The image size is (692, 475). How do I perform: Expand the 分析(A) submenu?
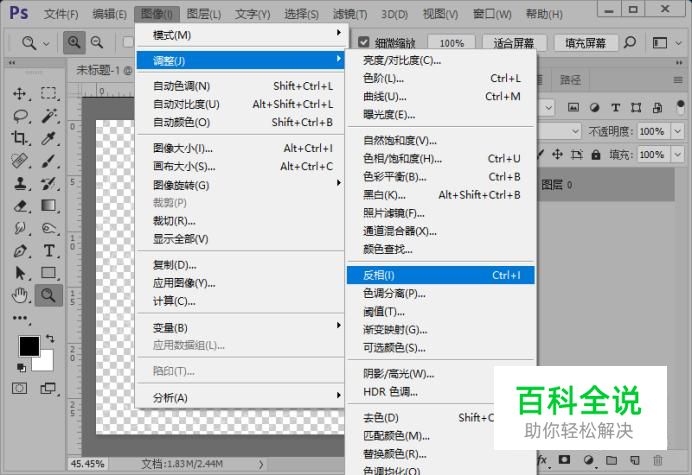[241, 397]
